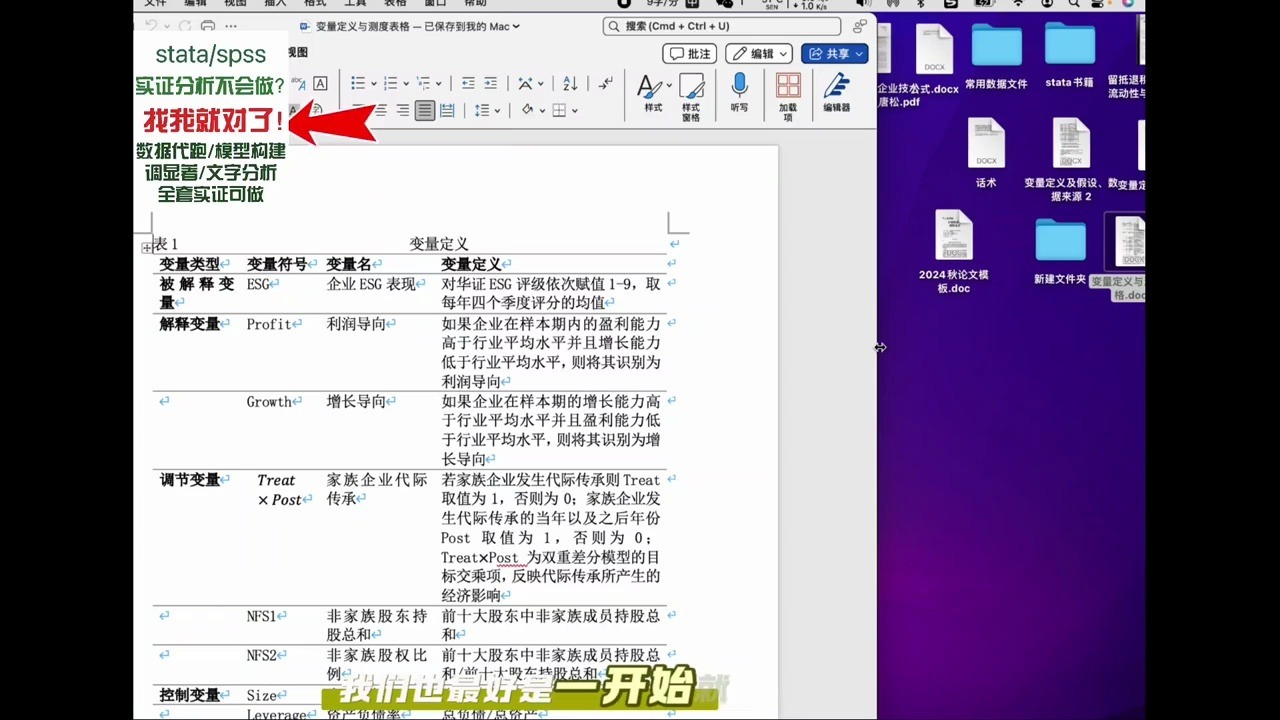Open the 样式 styles gallery
The width and height of the screenshot is (1280, 720).
[x=652, y=93]
